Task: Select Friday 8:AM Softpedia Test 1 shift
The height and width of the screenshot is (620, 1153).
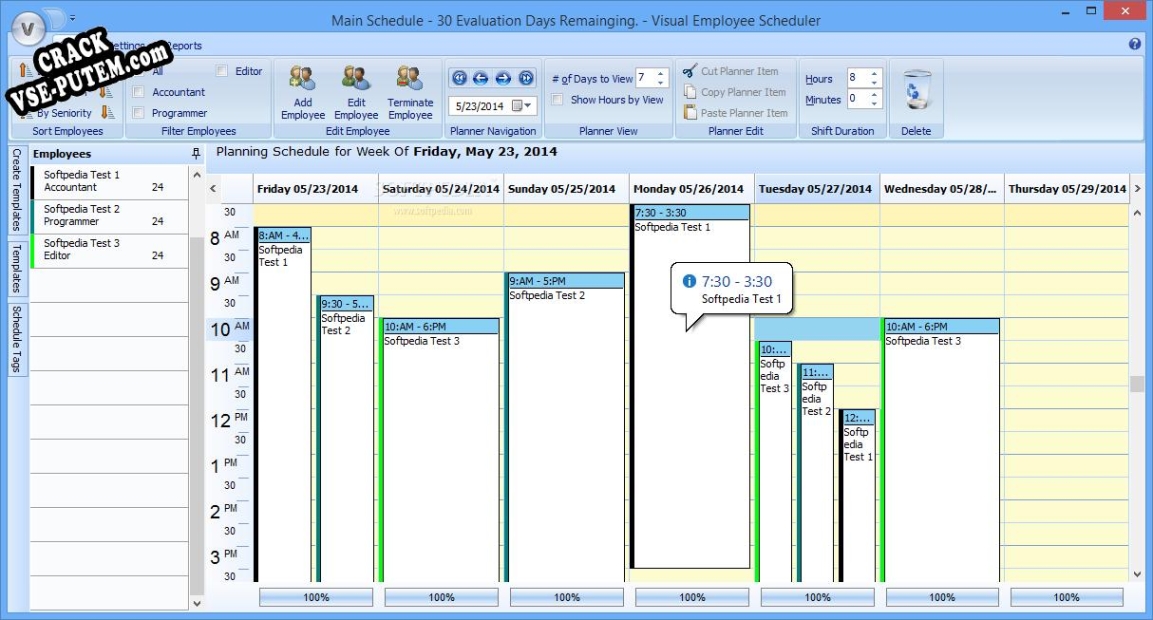Action: pos(283,405)
